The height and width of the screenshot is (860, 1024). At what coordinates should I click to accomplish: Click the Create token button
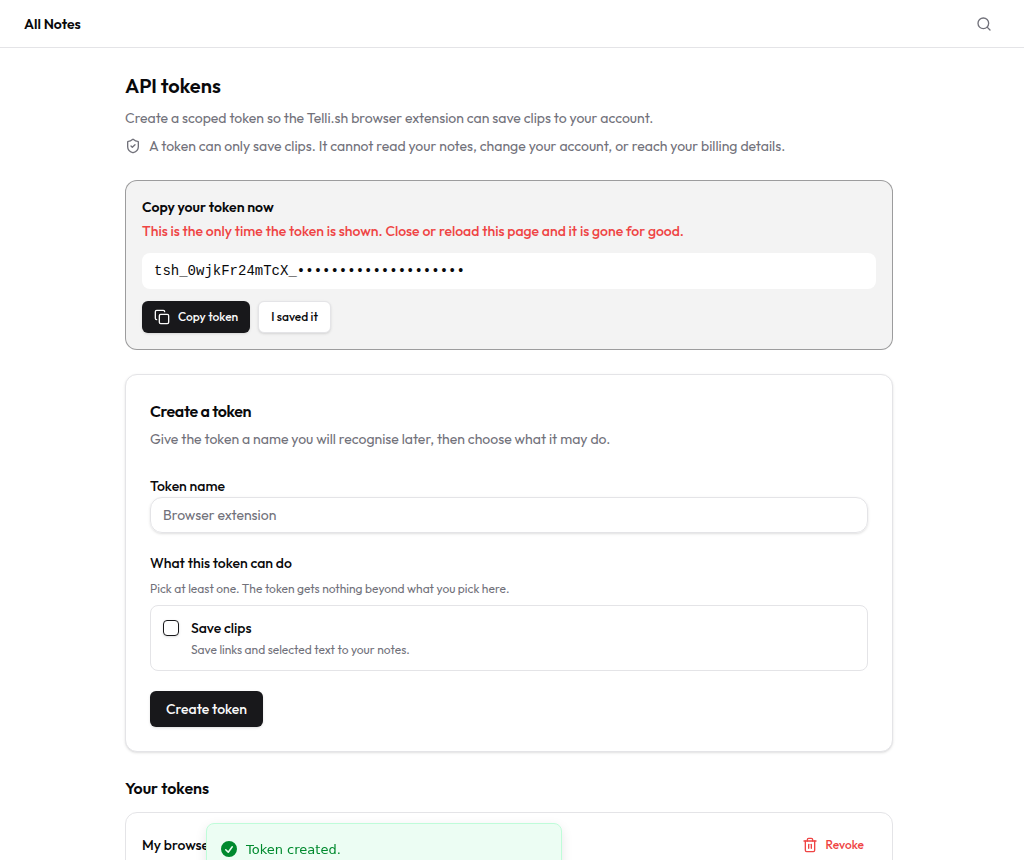click(206, 709)
